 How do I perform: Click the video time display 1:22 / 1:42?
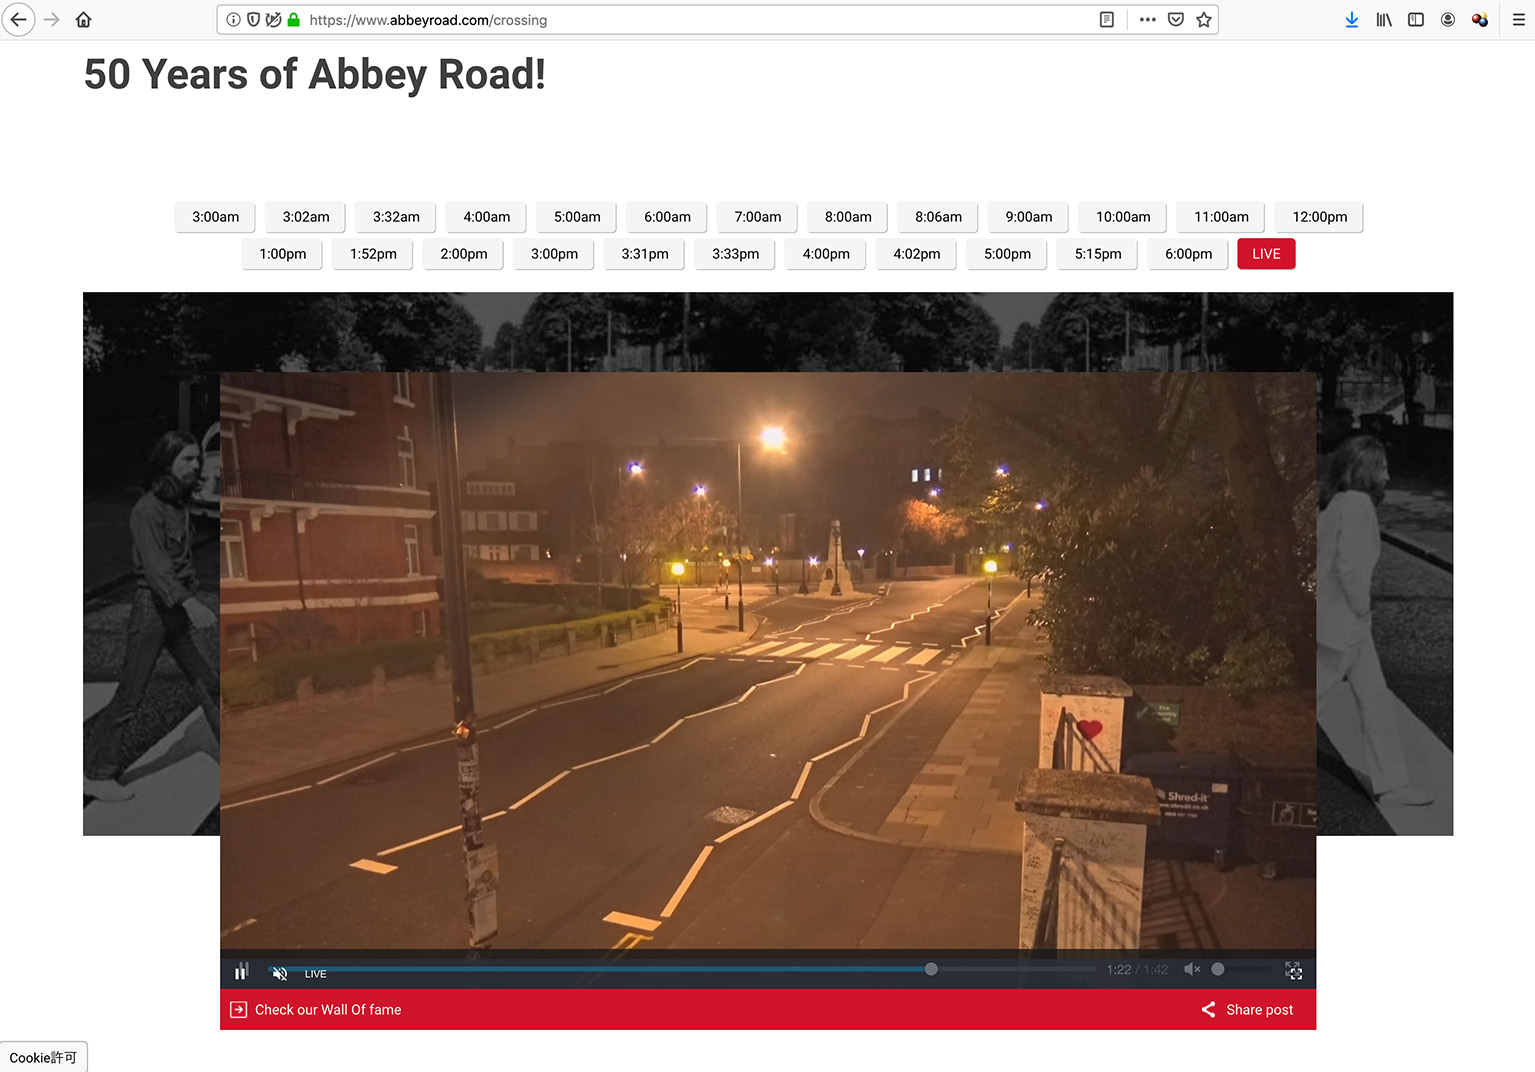(x=1137, y=970)
